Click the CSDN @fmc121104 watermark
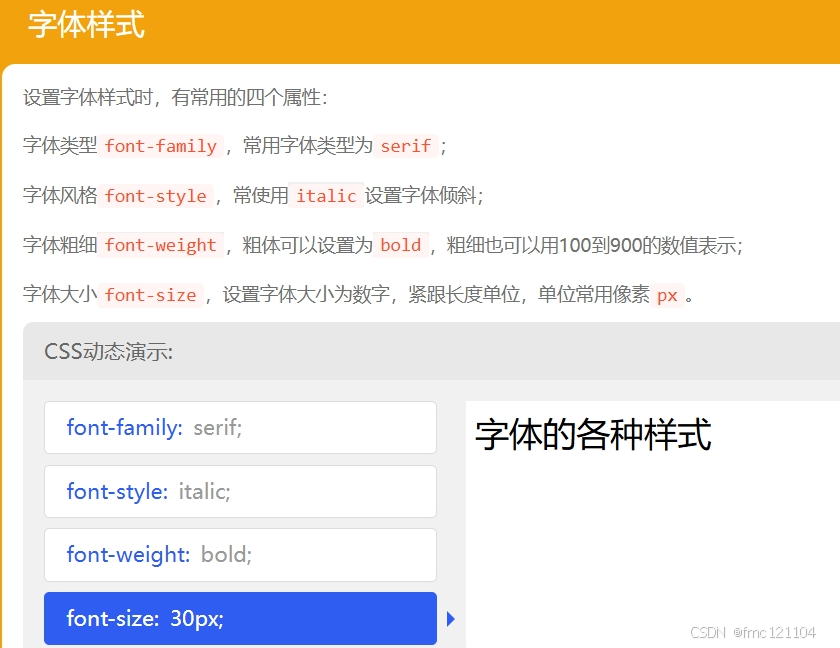Screen dimensions: 840x648 click(x=753, y=632)
